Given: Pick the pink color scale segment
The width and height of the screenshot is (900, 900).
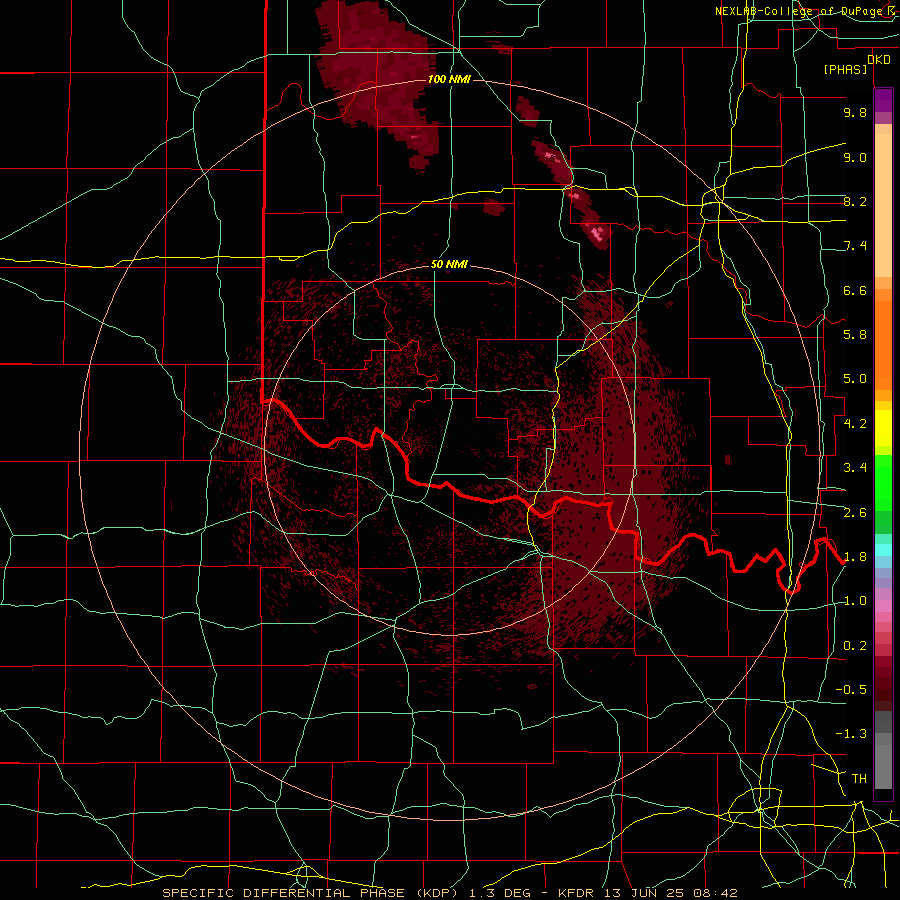Looking at the screenshot, I should (883, 606).
